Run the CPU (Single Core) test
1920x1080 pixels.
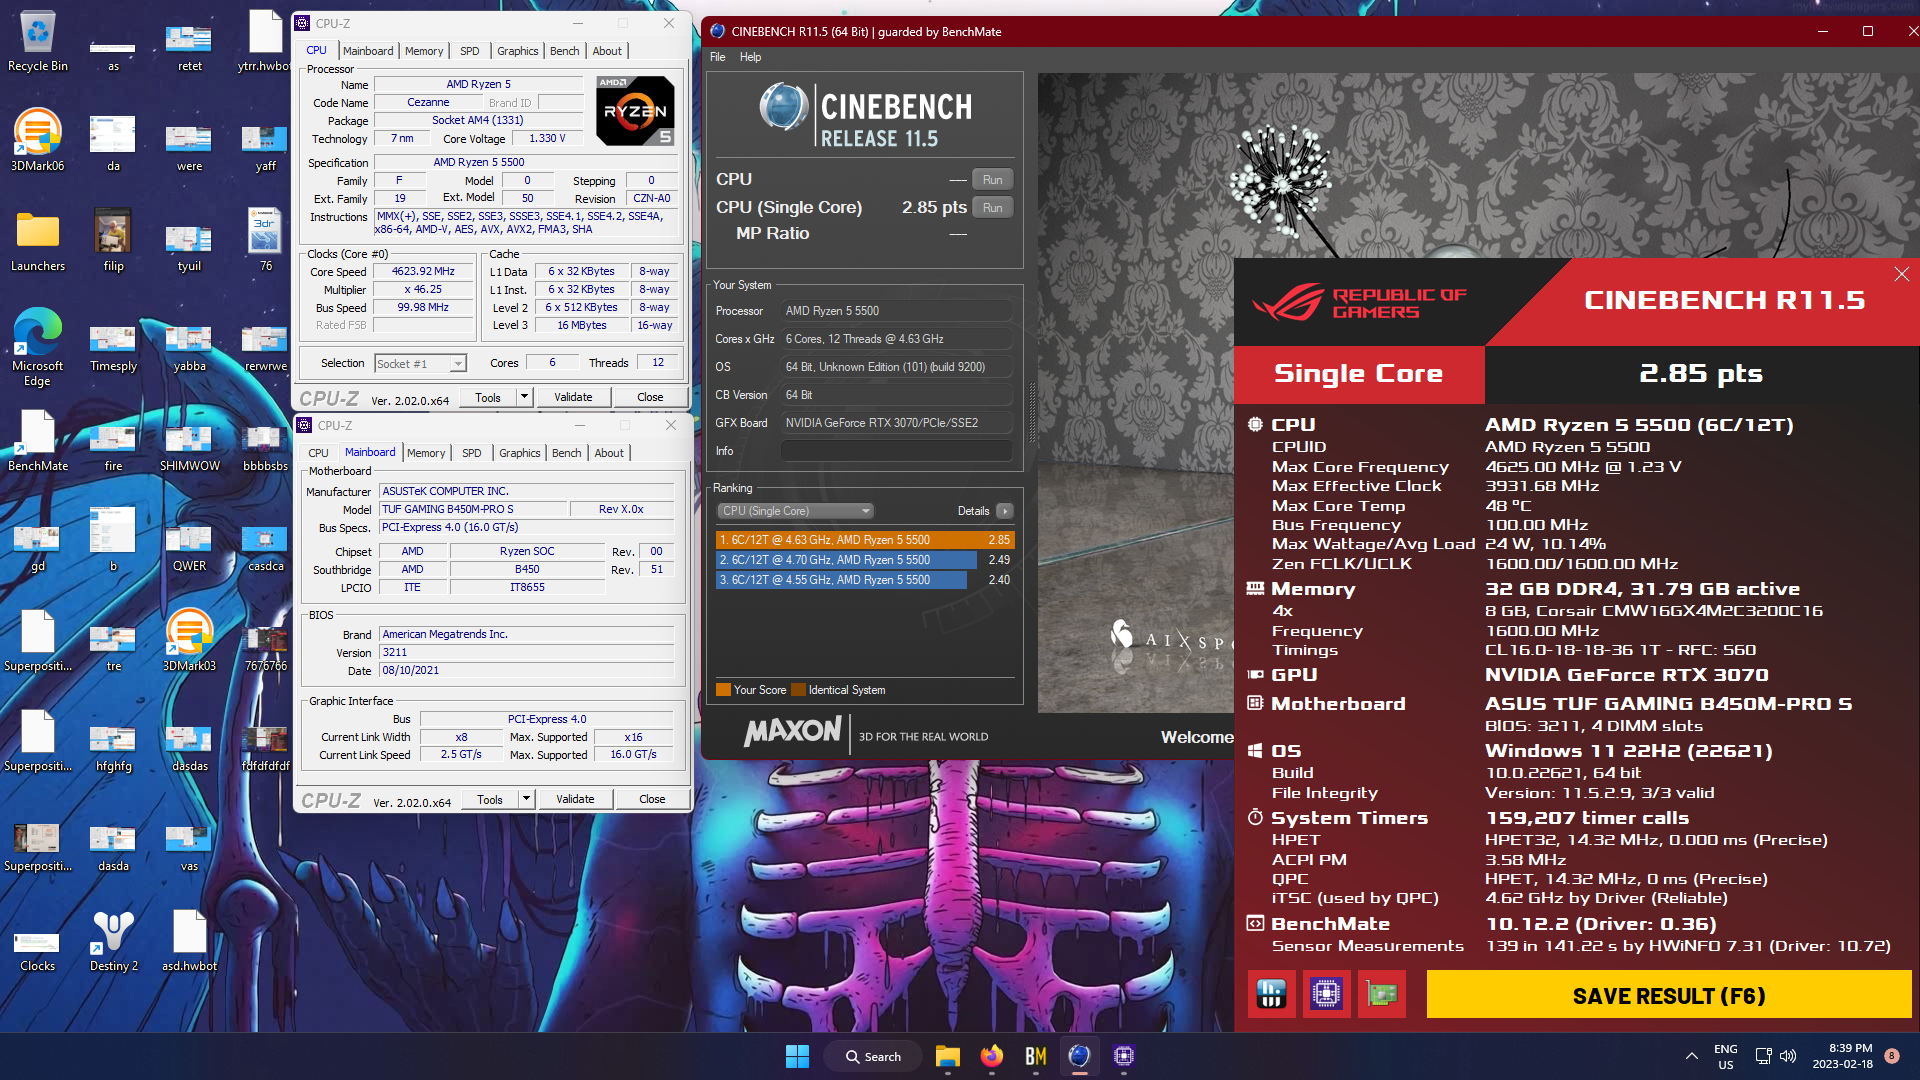coord(992,208)
